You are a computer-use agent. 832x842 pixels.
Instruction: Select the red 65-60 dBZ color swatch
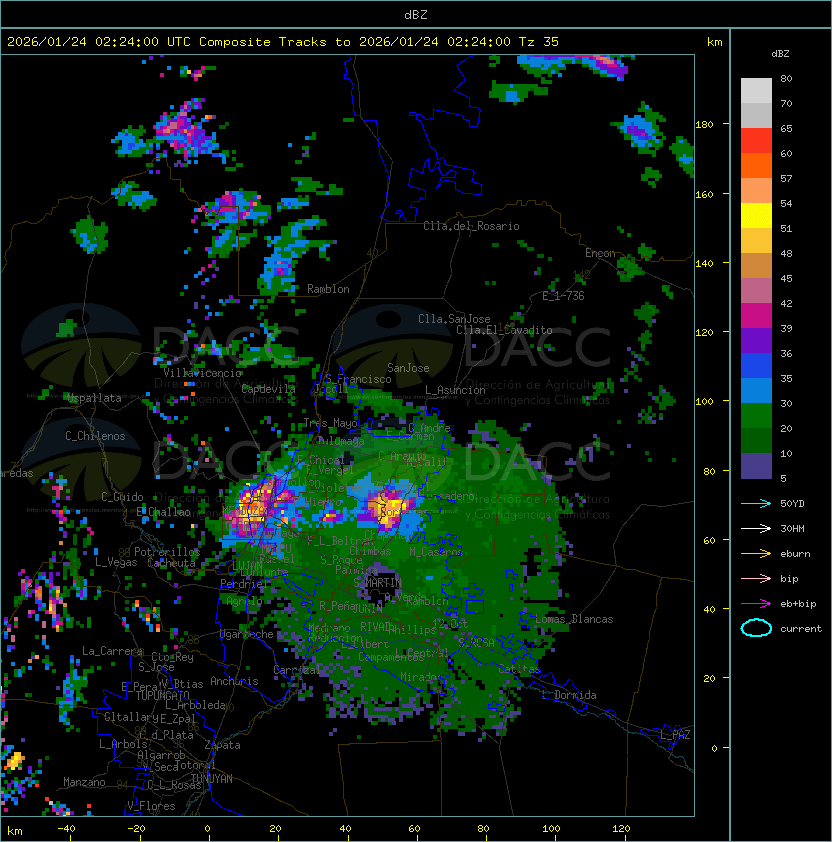[756, 141]
